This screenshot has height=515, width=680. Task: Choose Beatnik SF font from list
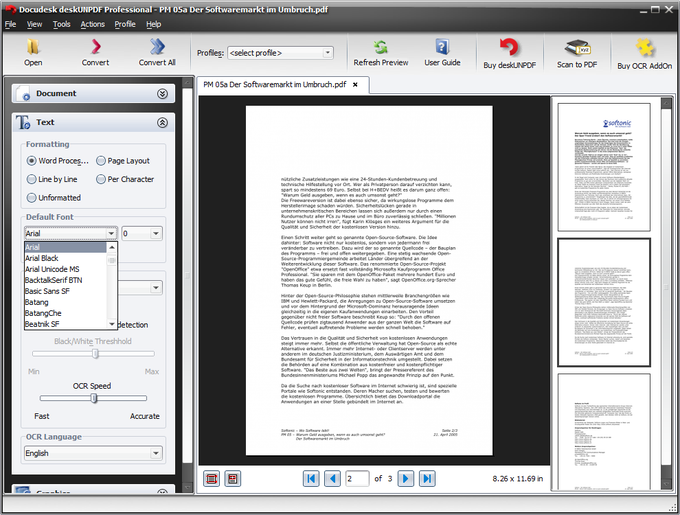65,324
